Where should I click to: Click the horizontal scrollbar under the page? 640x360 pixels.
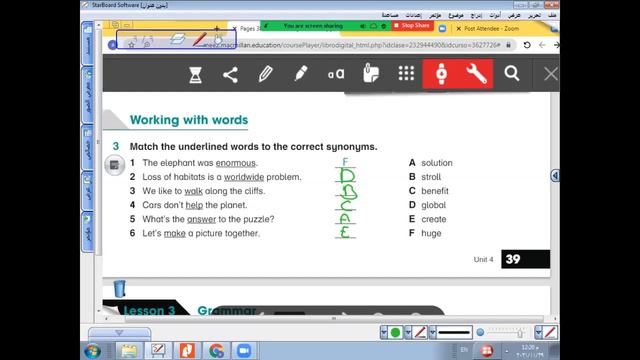coord(334,318)
